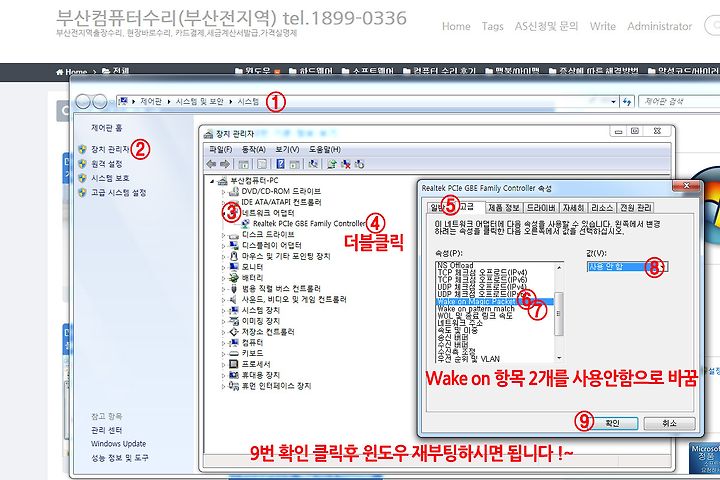The height and width of the screenshot is (480, 720).
Task: Click the property list scroll-down arrow
Action: [559, 358]
